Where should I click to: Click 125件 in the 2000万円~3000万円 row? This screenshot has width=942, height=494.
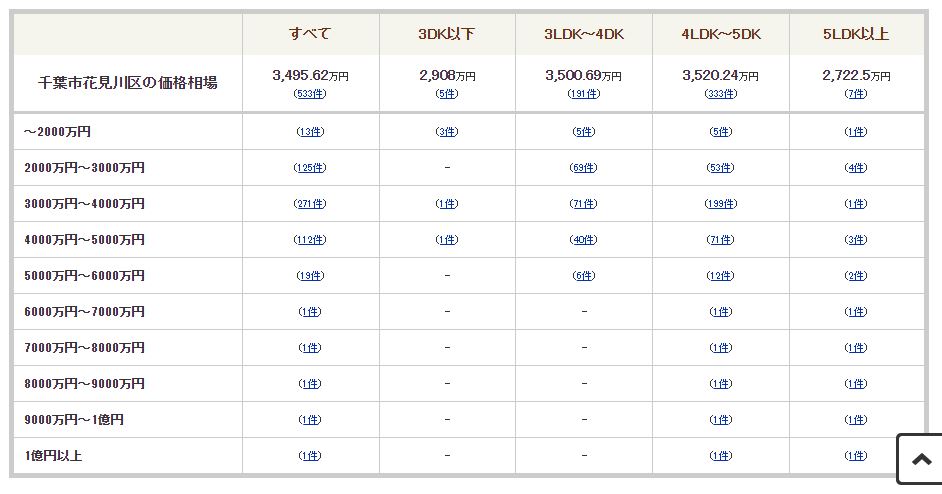pos(310,168)
